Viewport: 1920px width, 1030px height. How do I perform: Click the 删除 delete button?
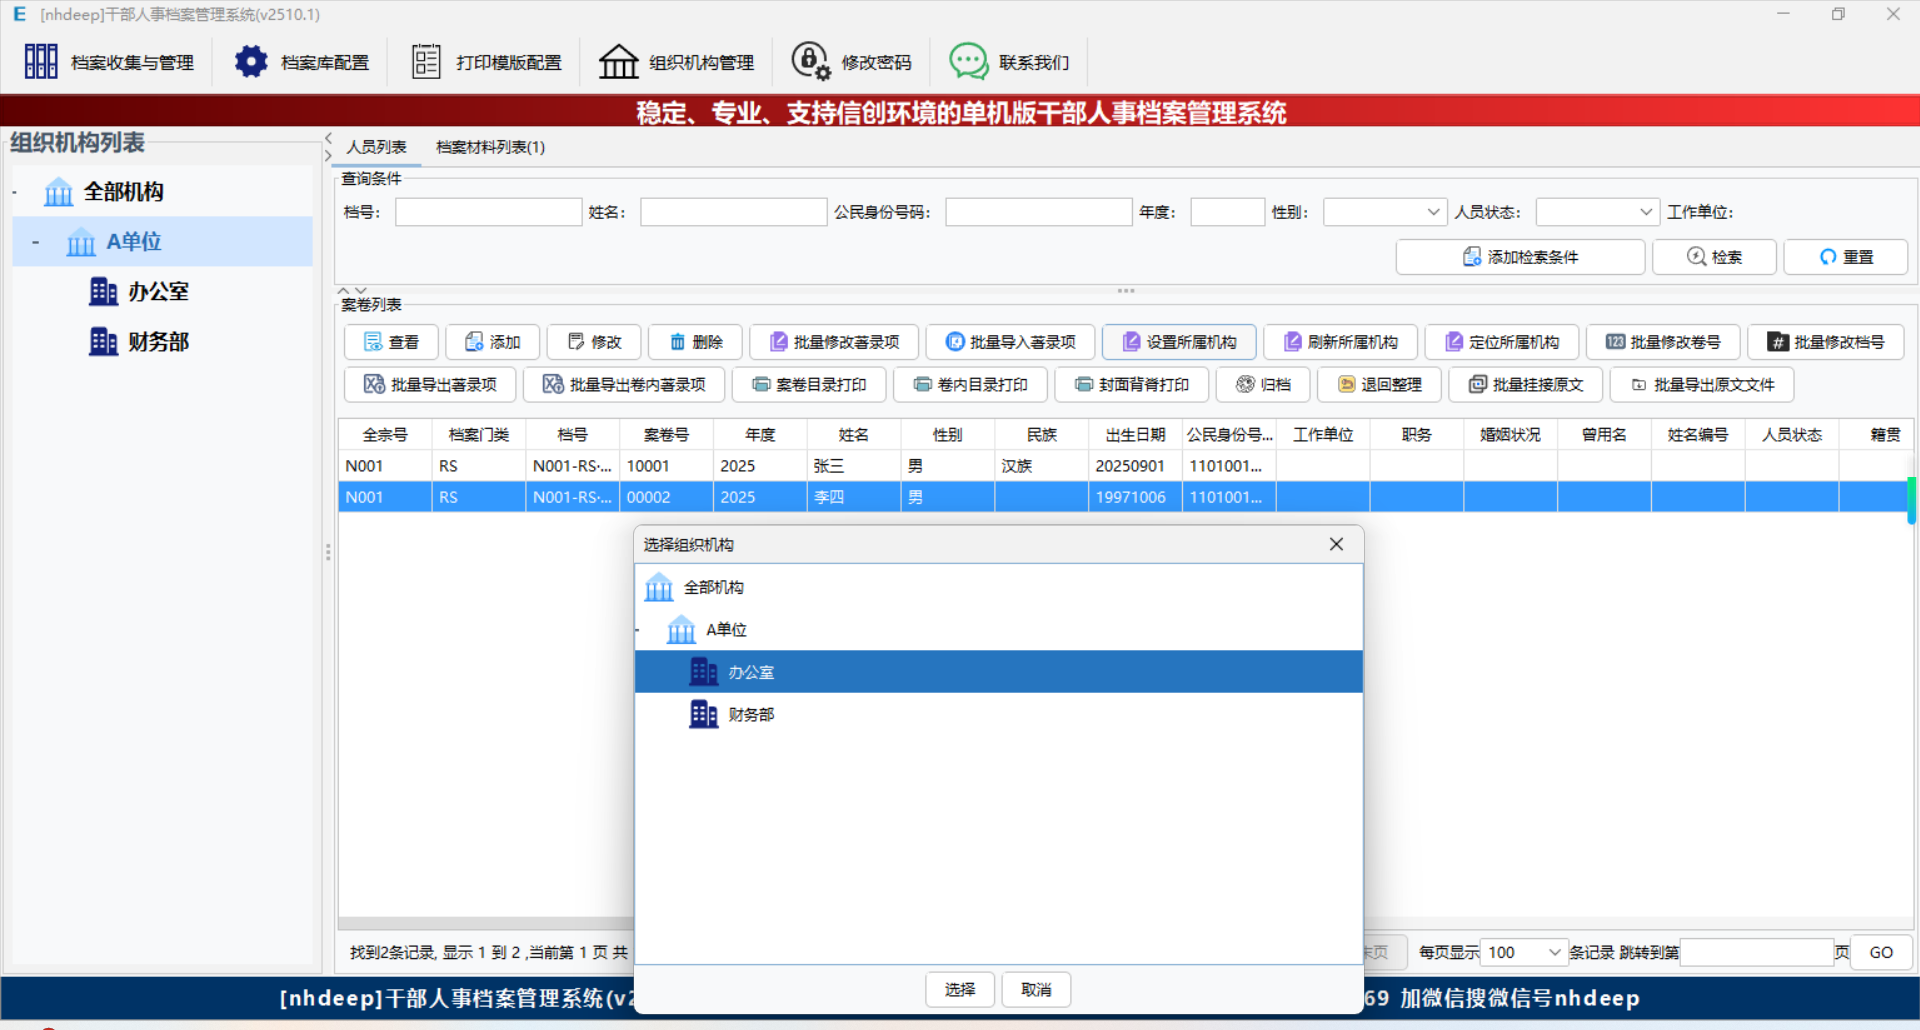click(x=694, y=341)
